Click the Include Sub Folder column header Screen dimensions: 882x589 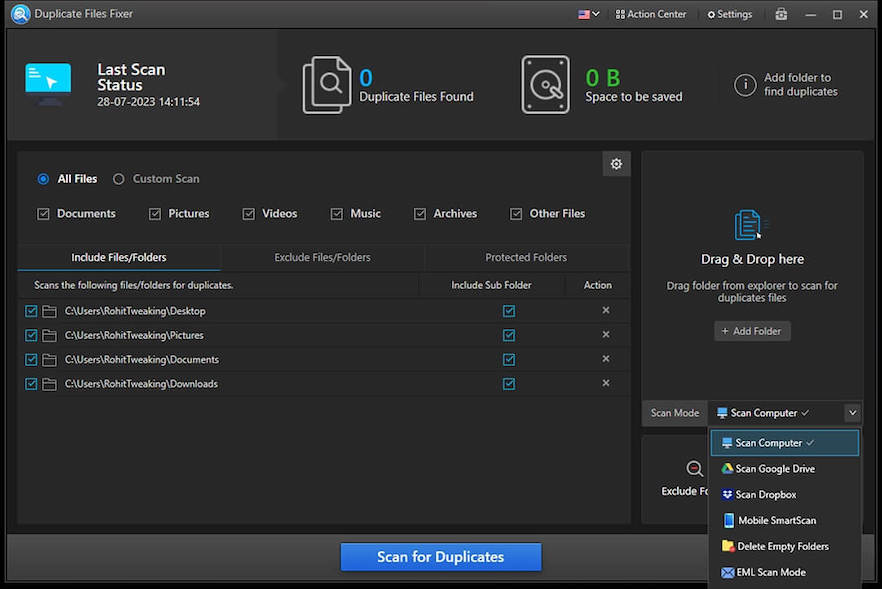[491, 285]
